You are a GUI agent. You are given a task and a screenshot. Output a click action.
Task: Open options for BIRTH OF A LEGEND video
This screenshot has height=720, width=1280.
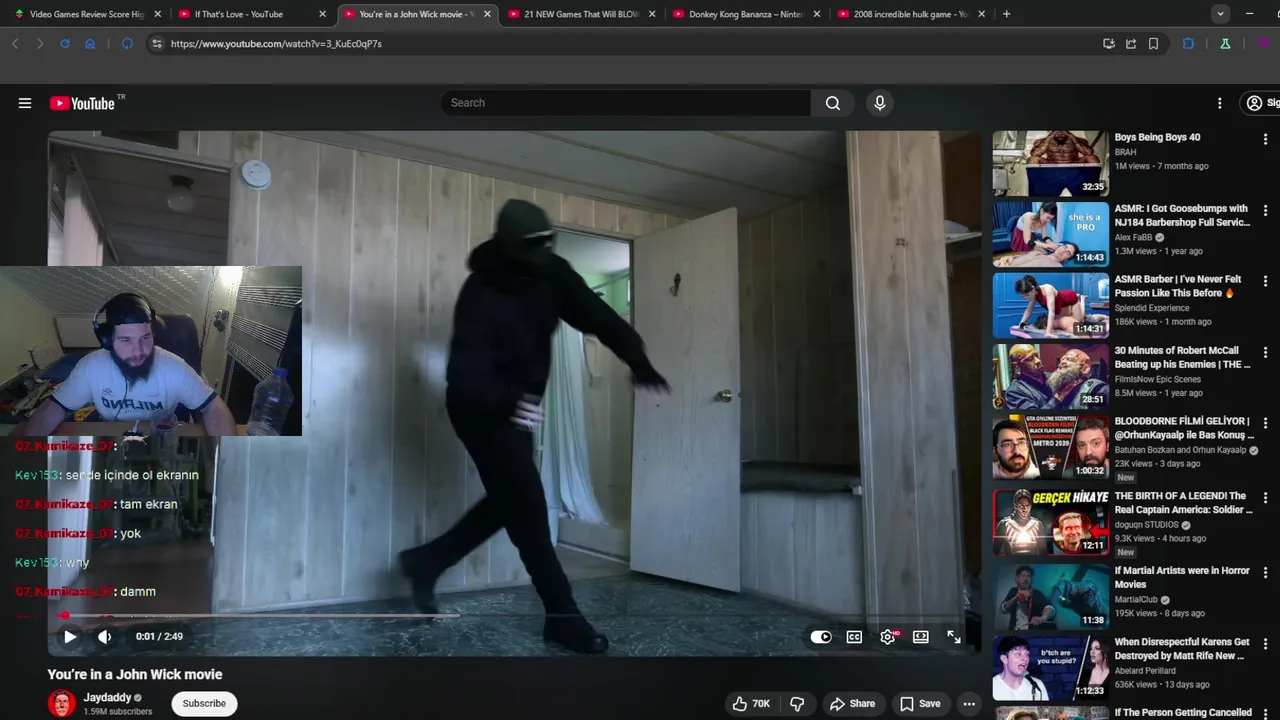point(1265,498)
